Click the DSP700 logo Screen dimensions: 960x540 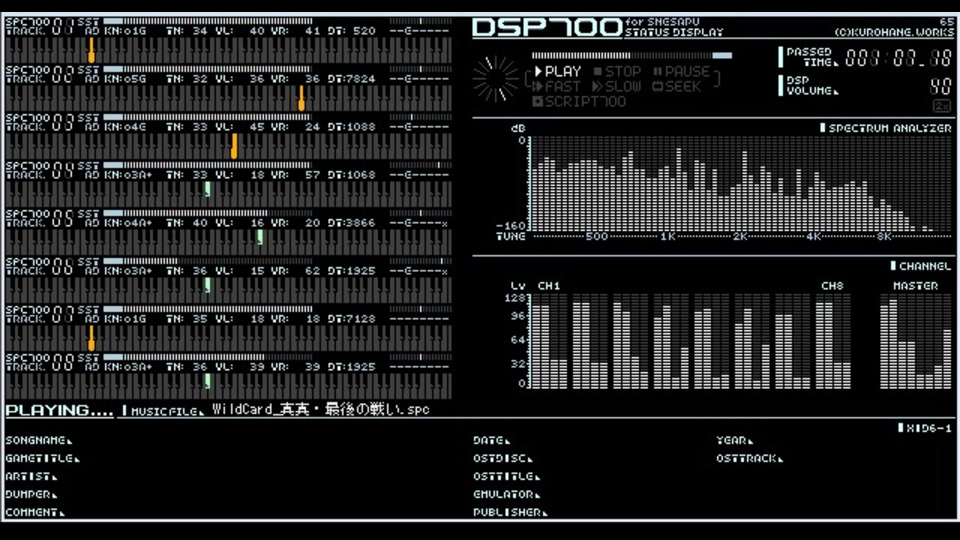[547, 28]
